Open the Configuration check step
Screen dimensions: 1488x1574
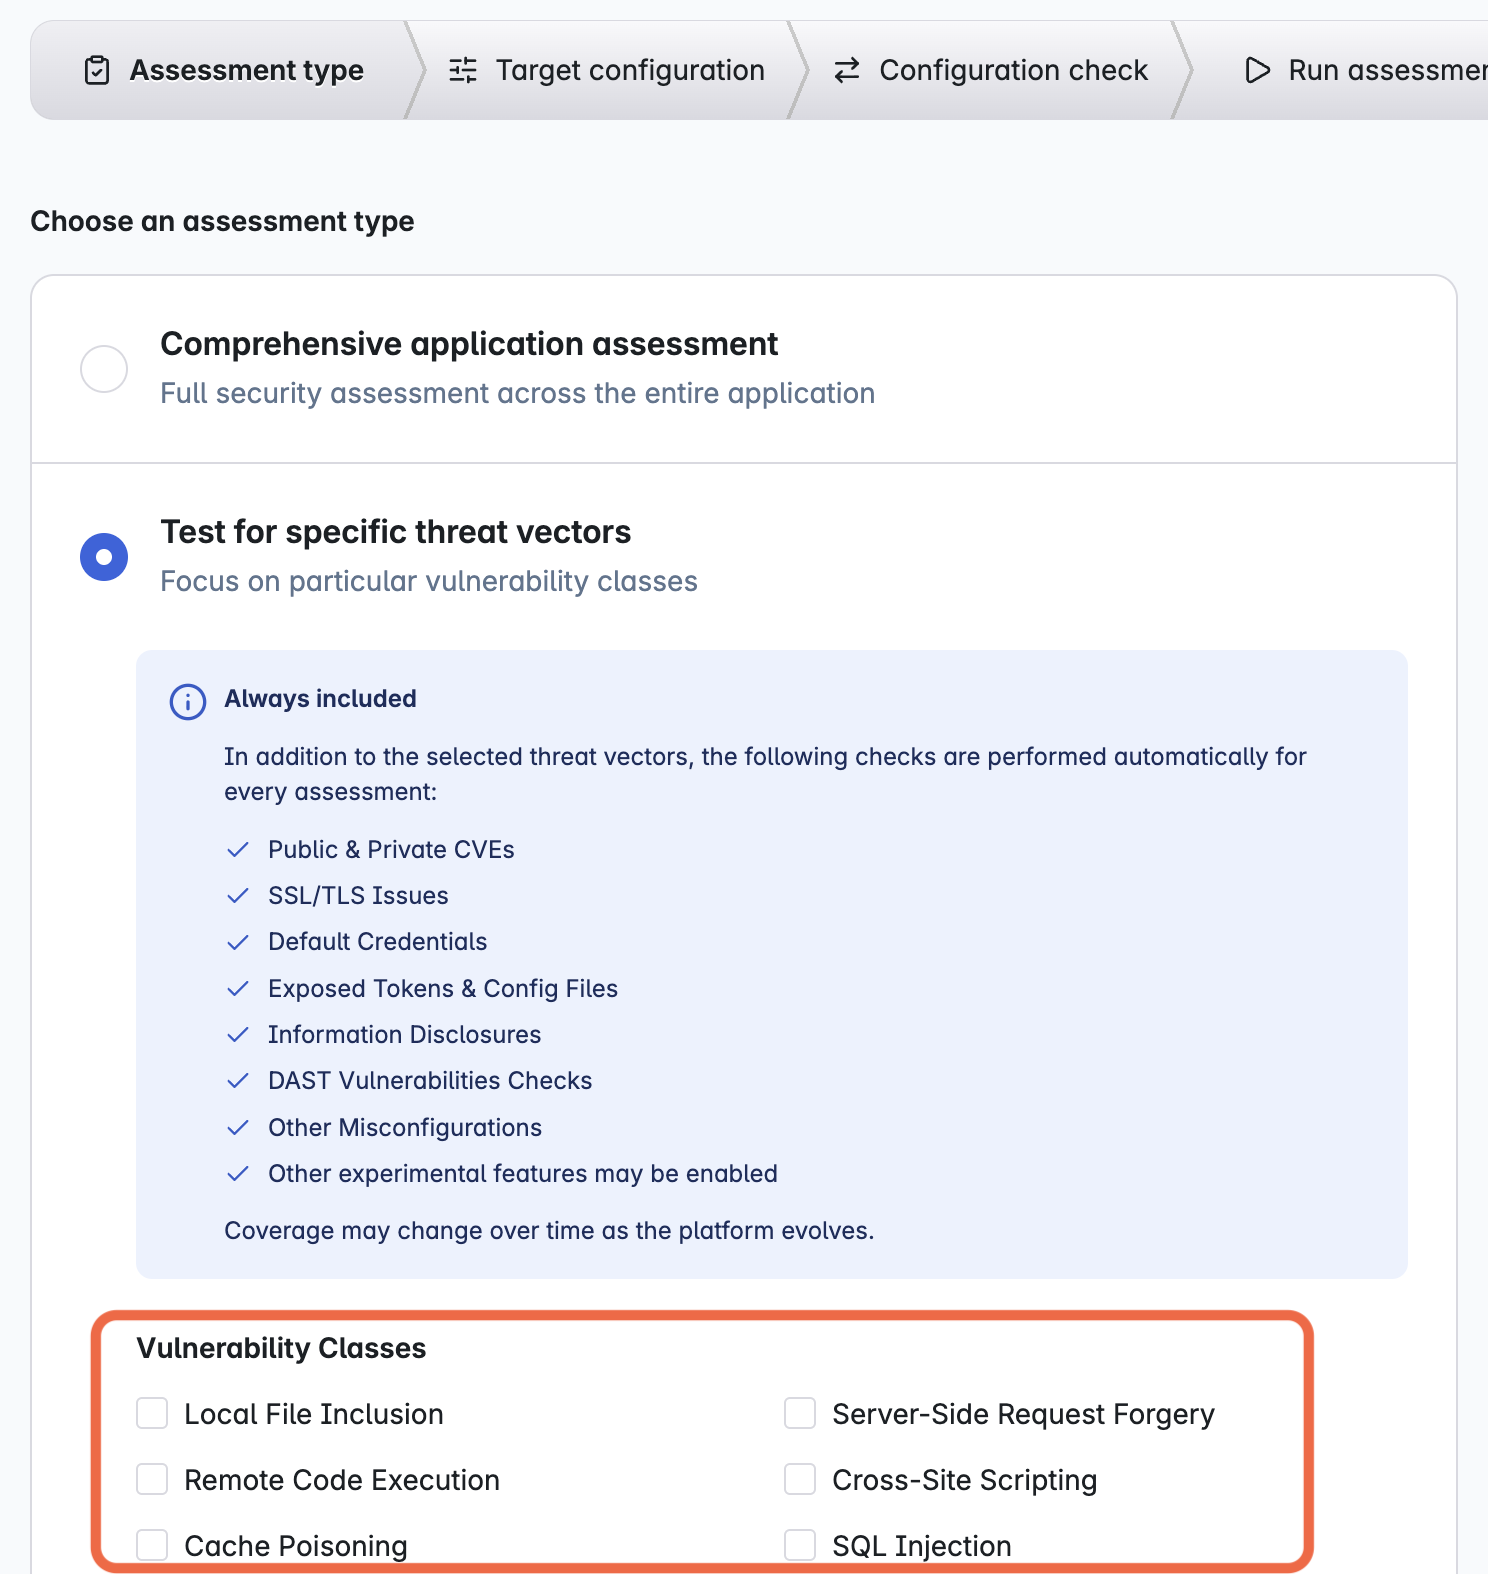[x=1014, y=70]
